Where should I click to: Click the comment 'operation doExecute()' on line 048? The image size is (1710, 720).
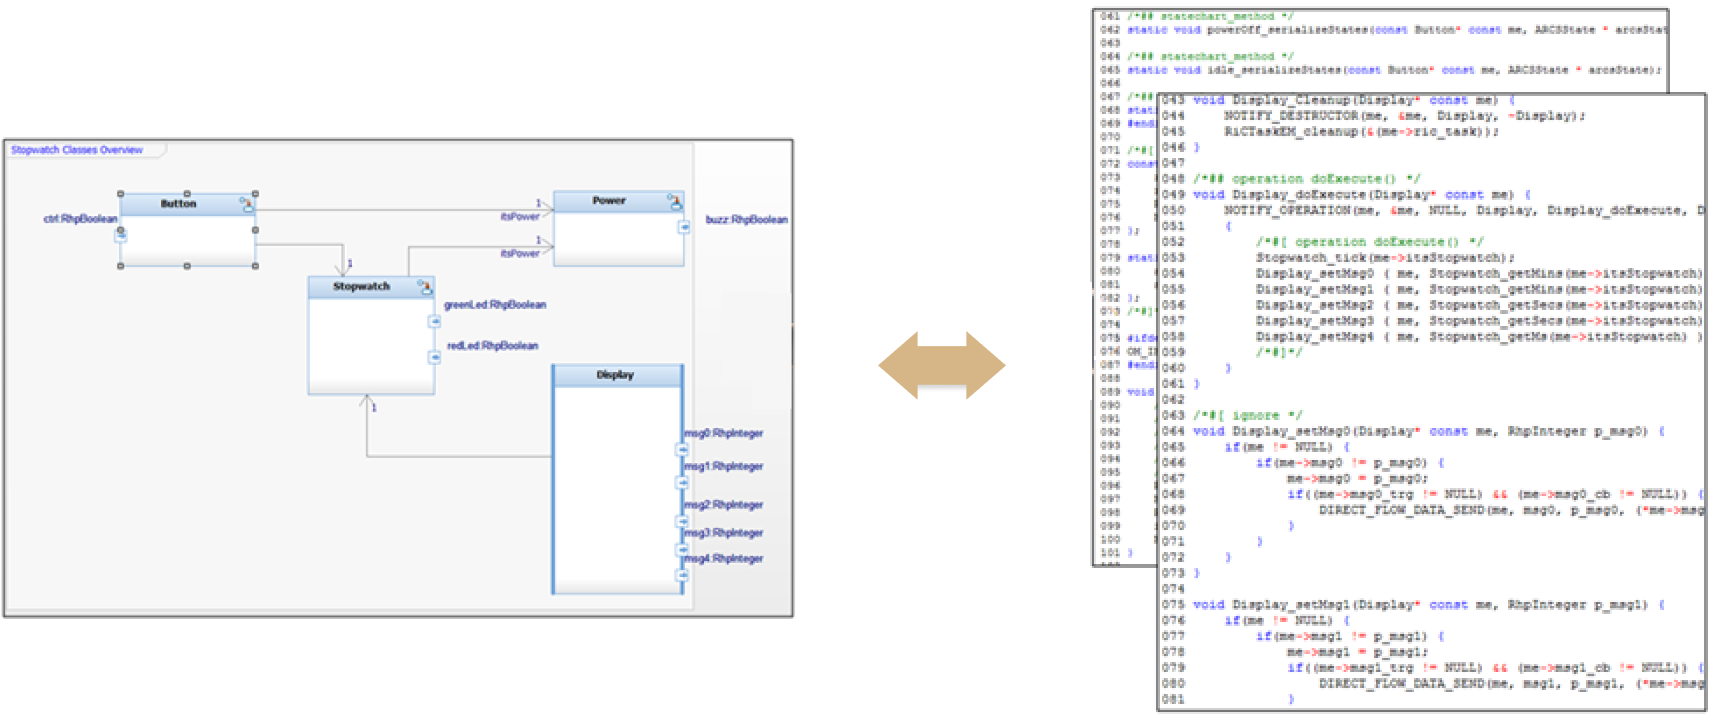[1306, 179]
